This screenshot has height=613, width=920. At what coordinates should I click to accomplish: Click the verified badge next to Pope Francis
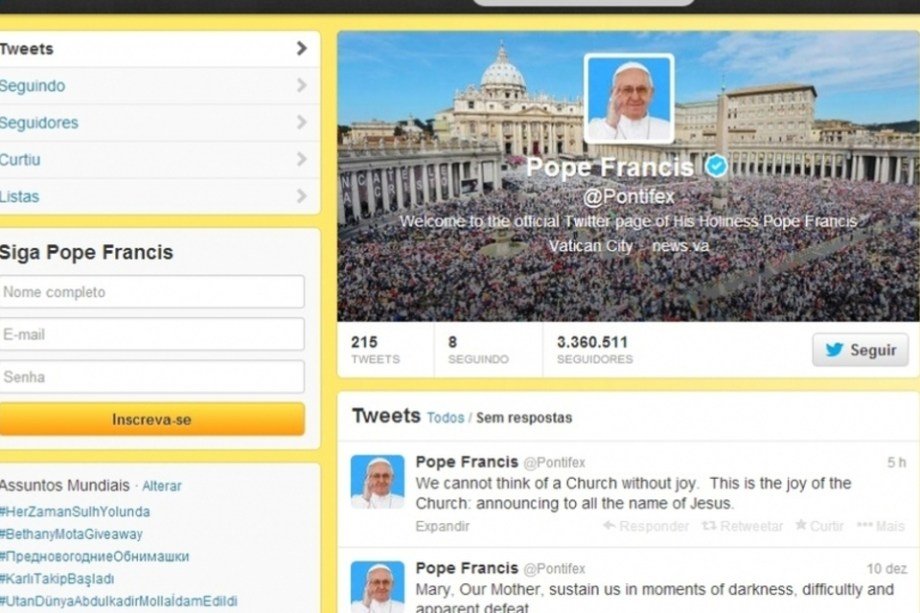[x=715, y=166]
